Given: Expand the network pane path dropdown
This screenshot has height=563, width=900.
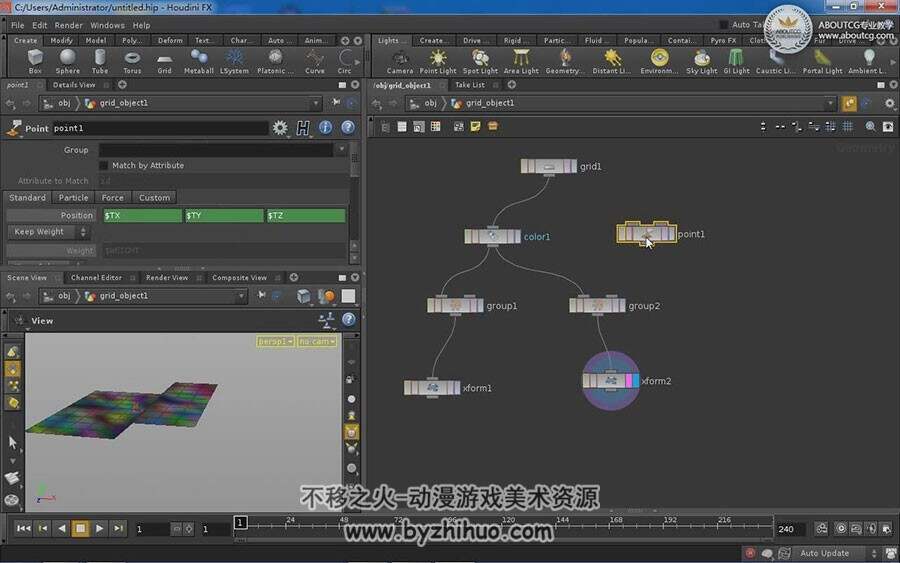Looking at the screenshot, I should click(x=830, y=103).
